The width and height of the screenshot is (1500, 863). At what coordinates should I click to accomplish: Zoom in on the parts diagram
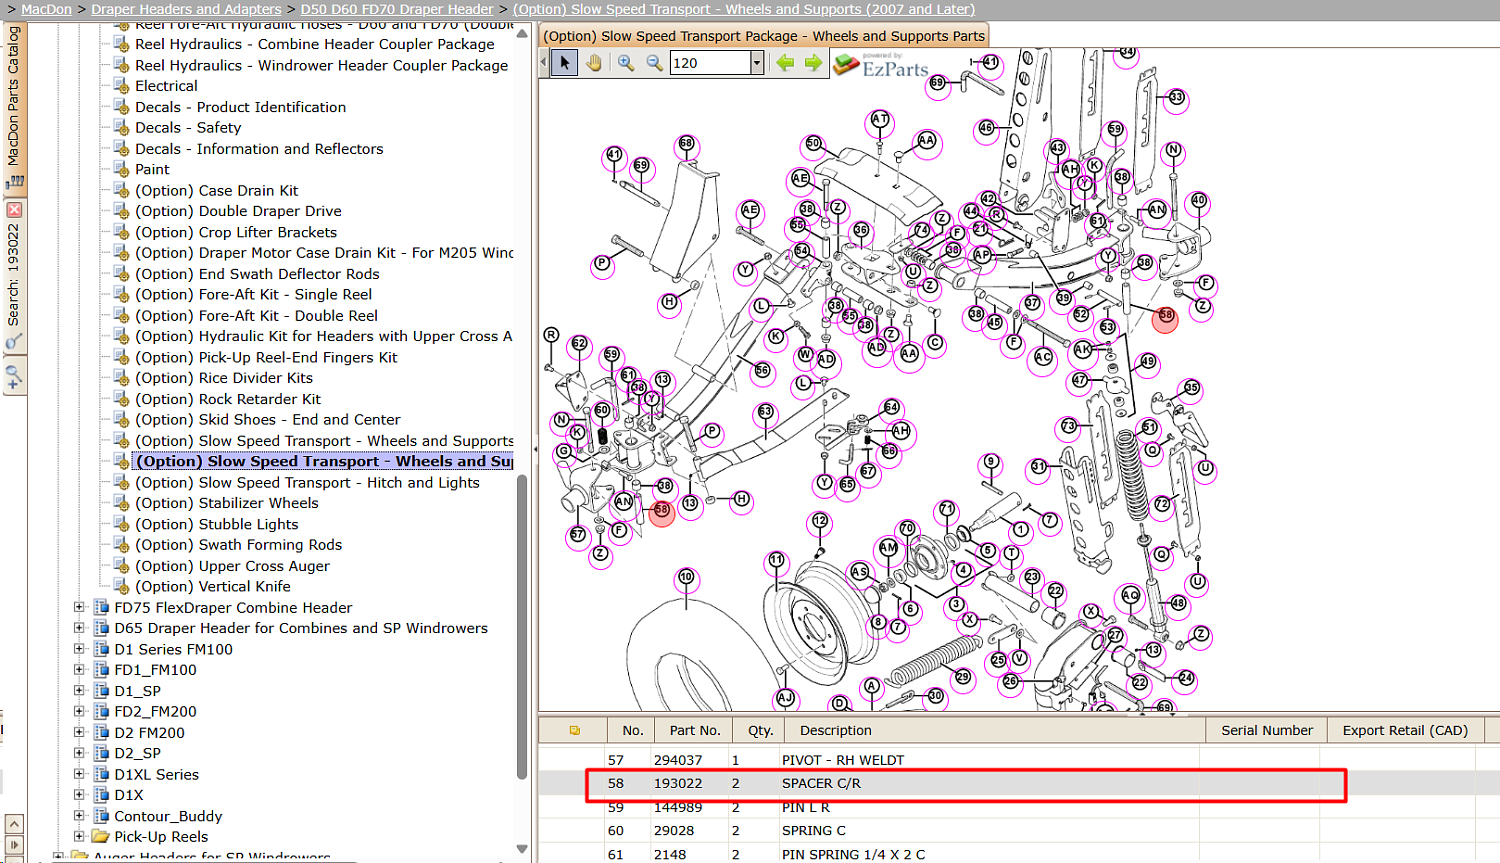pos(626,63)
